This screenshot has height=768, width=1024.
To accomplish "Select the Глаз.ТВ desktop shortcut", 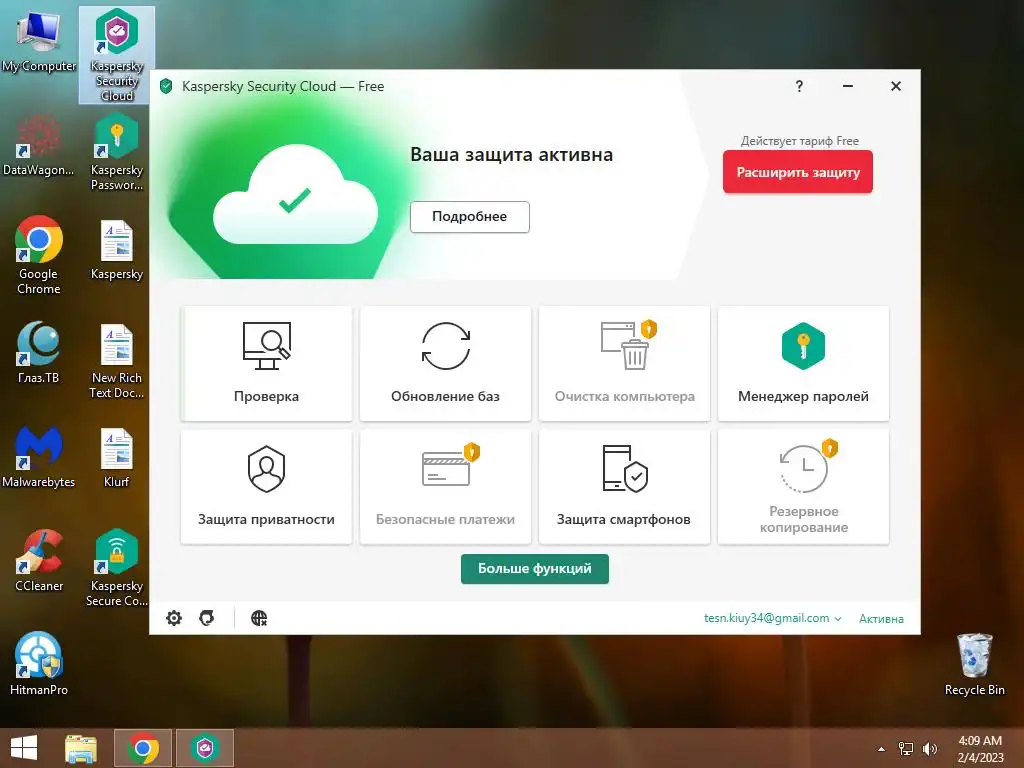I will point(39,353).
